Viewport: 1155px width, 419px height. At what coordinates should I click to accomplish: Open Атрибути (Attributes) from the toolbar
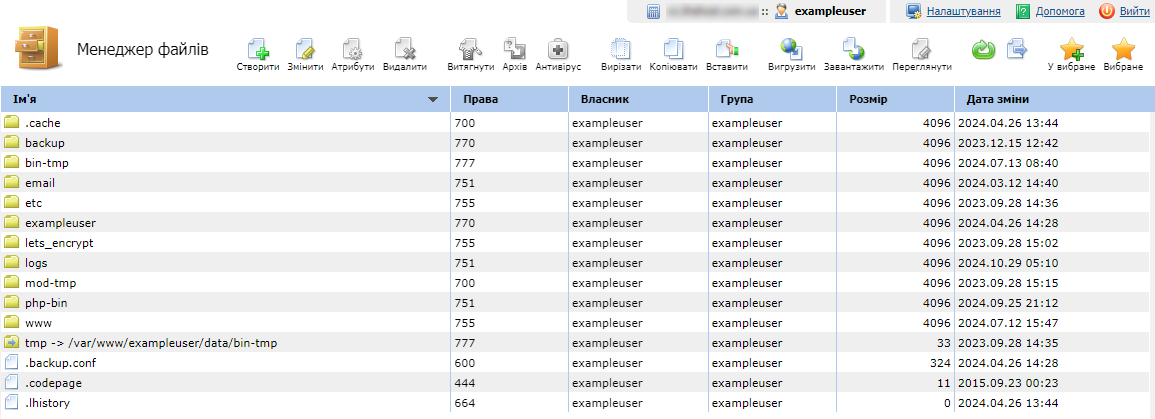pyautogui.click(x=353, y=49)
